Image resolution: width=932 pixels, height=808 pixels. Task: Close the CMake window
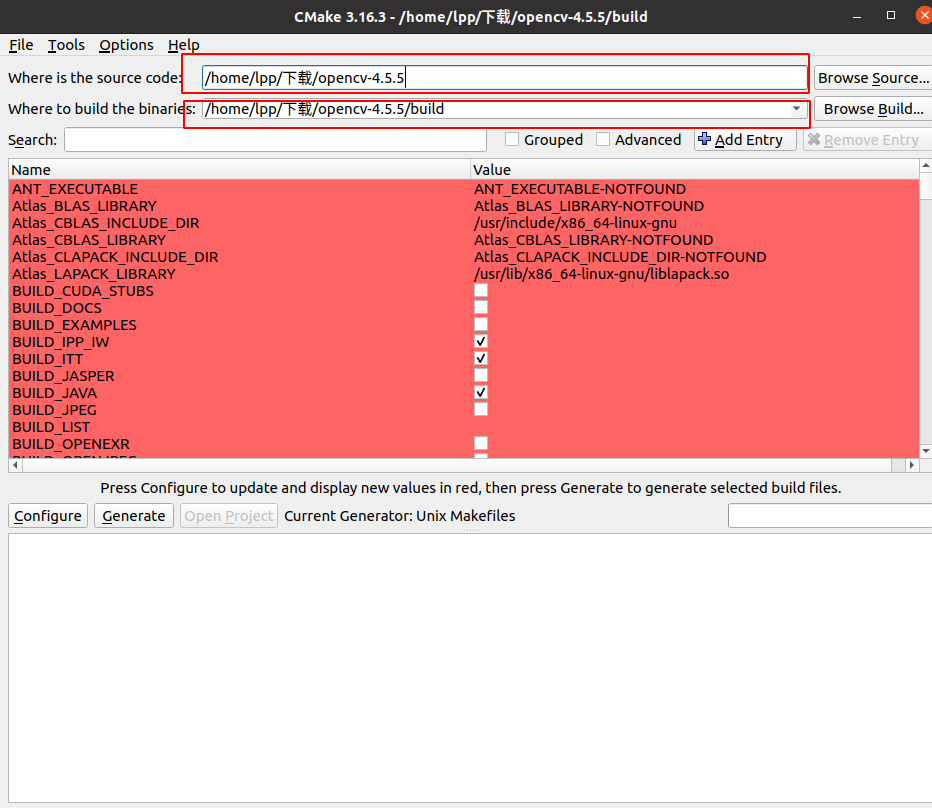click(924, 15)
